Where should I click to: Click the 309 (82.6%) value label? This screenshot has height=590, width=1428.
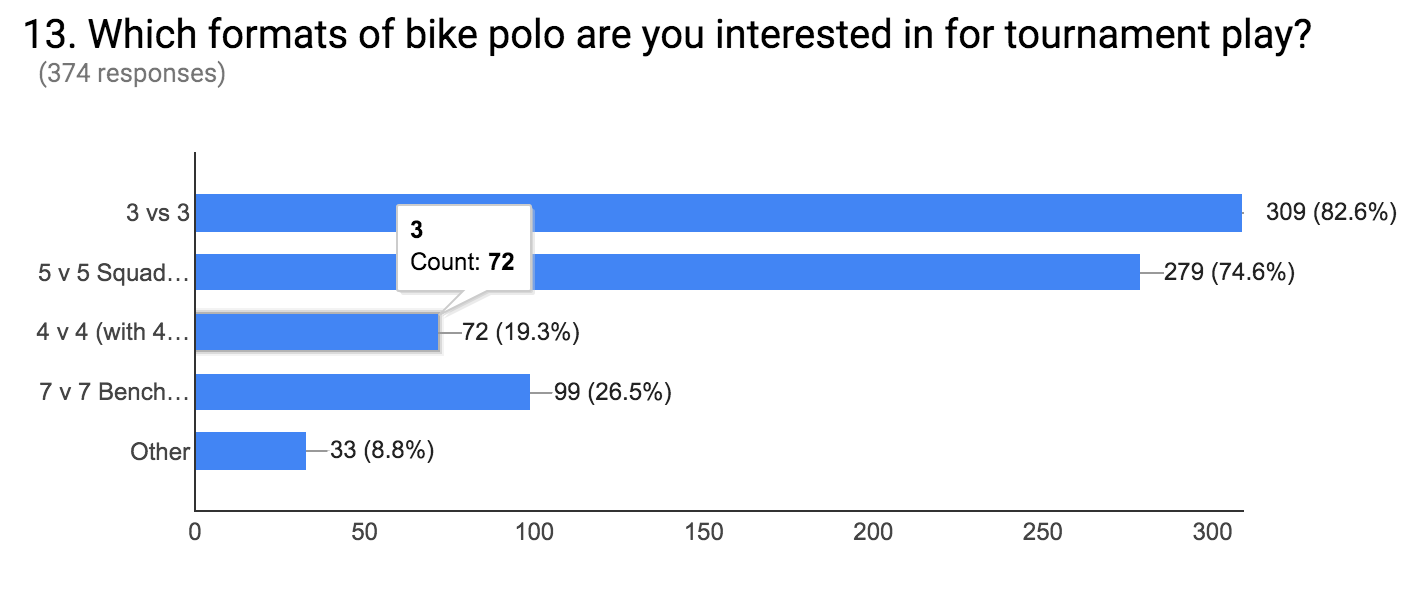click(x=1331, y=212)
